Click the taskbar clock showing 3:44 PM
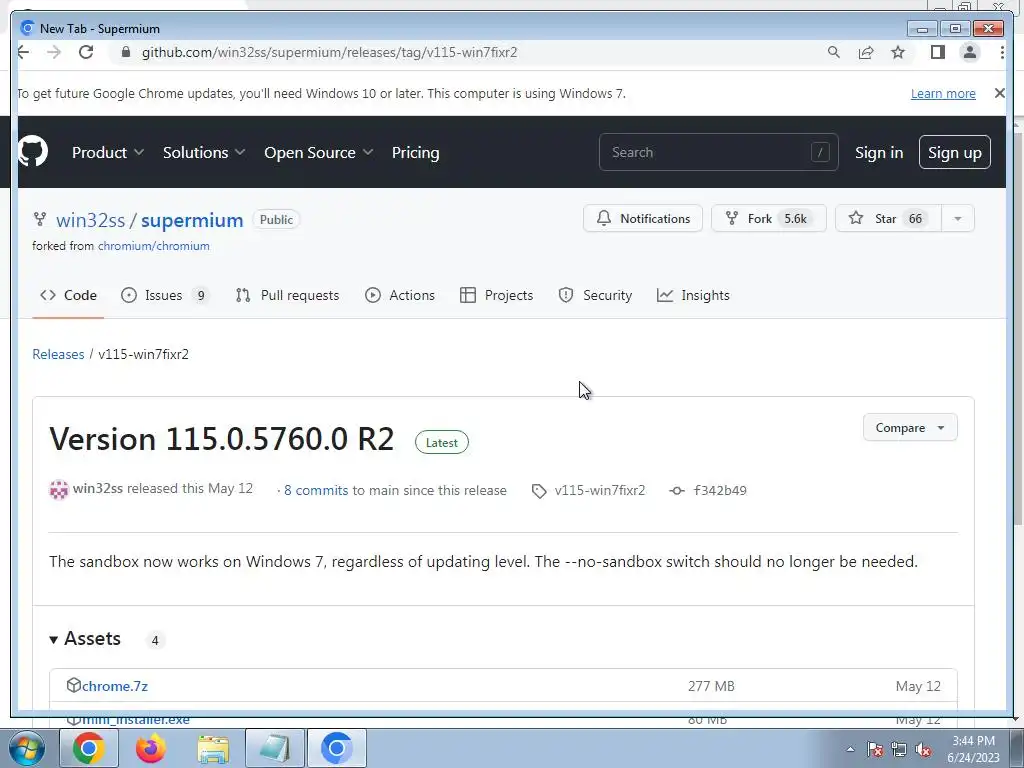This screenshot has height=768, width=1024. (973, 749)
